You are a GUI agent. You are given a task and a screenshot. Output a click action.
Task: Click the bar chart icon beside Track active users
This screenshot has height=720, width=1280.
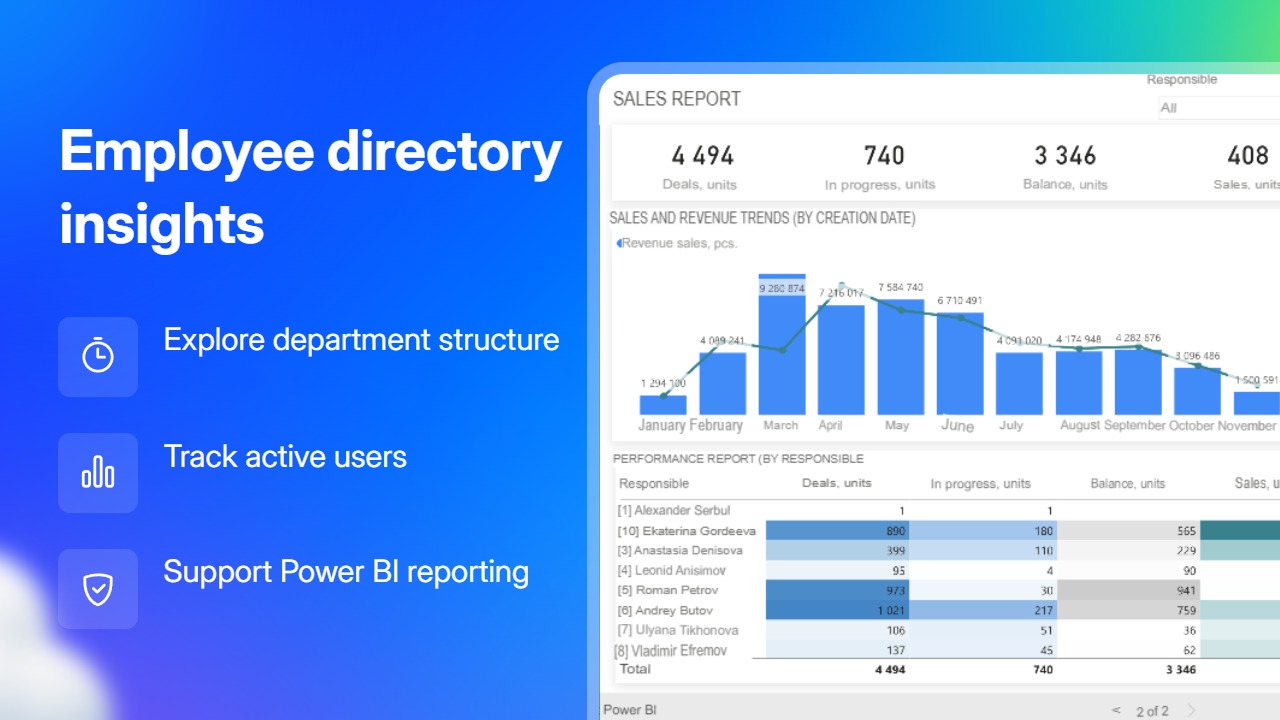tap(98, 472)
